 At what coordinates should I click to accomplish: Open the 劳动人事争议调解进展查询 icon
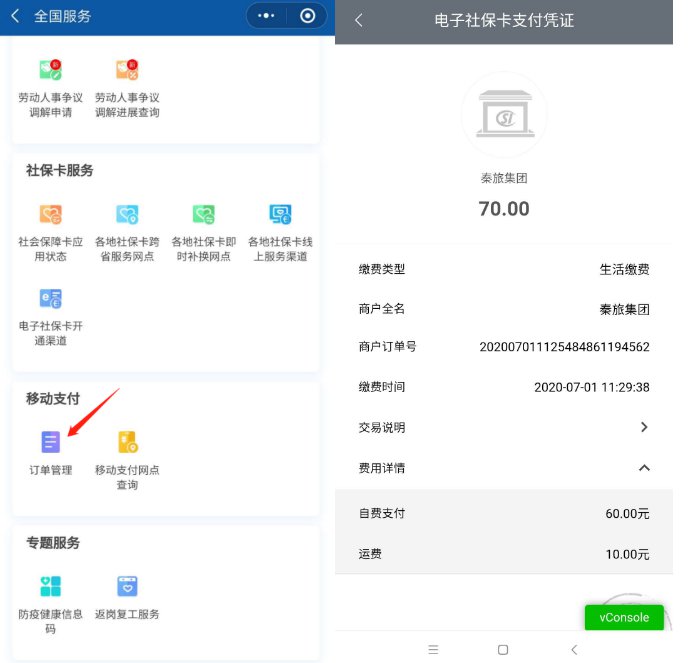click(x=127, y=70)
